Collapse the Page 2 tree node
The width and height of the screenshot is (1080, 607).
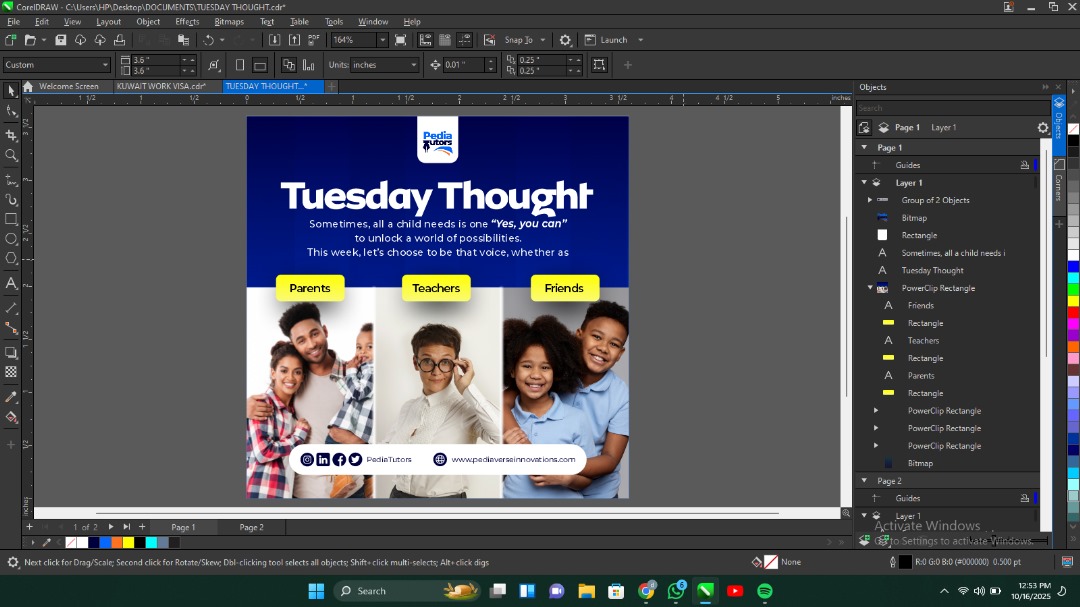point(864,481)
